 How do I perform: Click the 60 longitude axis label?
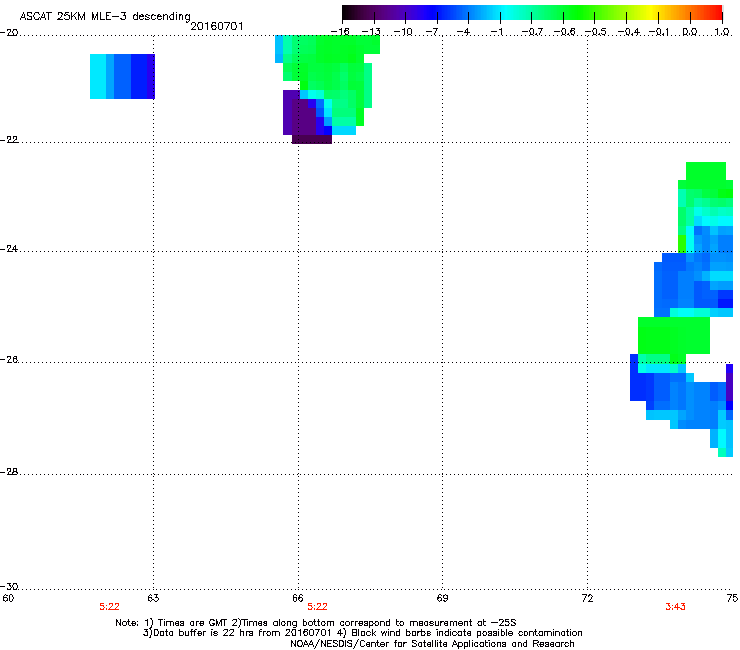pos(8,598)
